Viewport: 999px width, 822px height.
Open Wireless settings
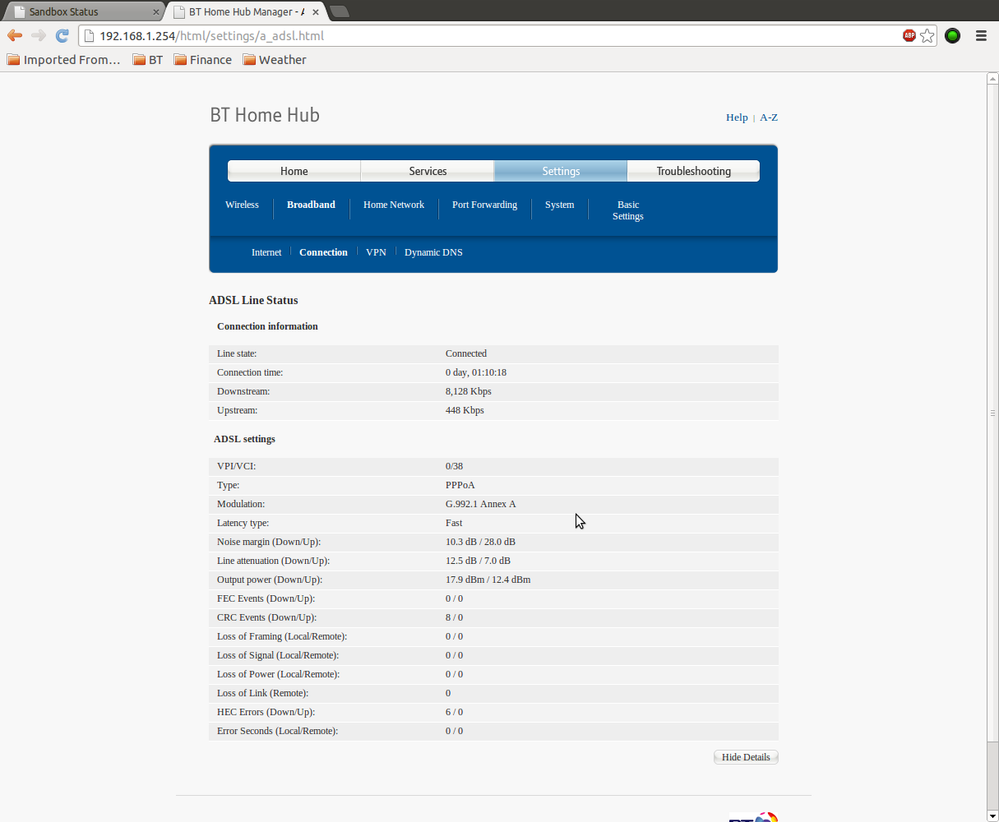[242, 205]
